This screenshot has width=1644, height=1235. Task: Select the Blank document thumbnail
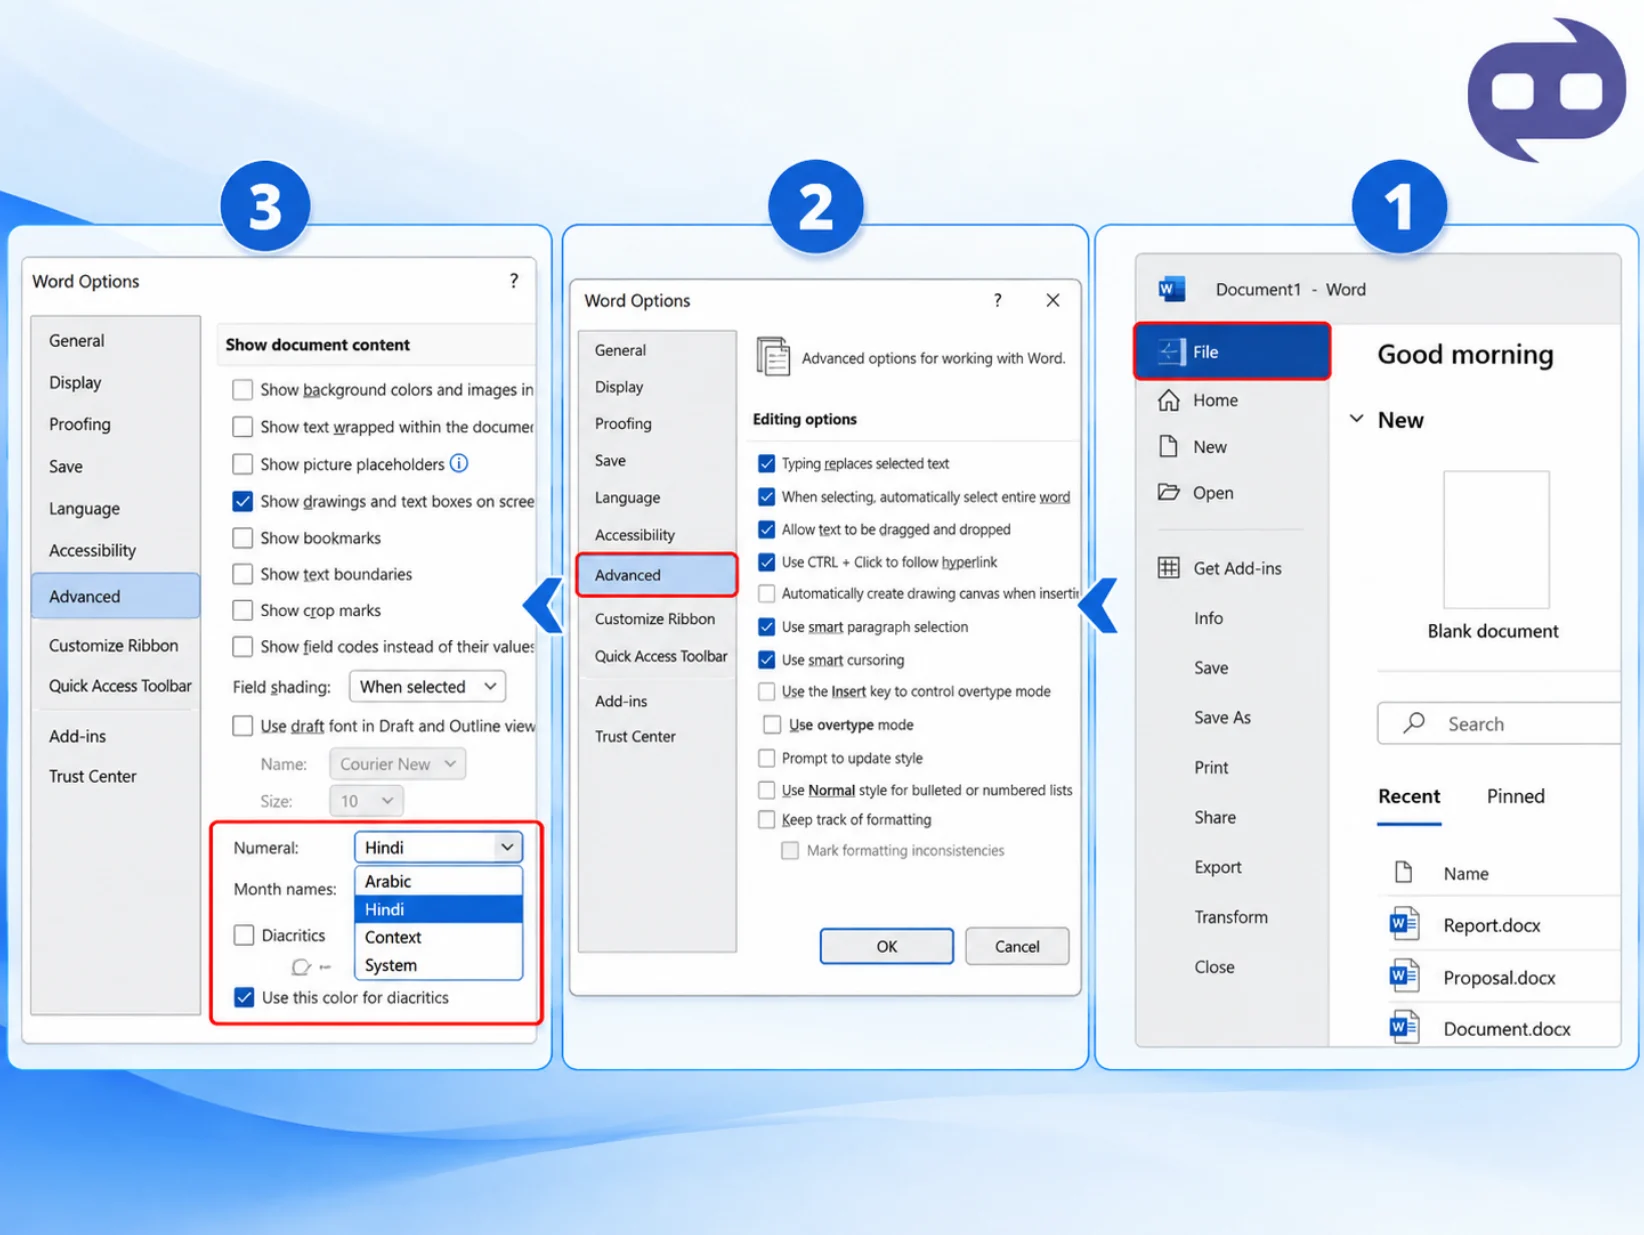(x=1496, y=540)
